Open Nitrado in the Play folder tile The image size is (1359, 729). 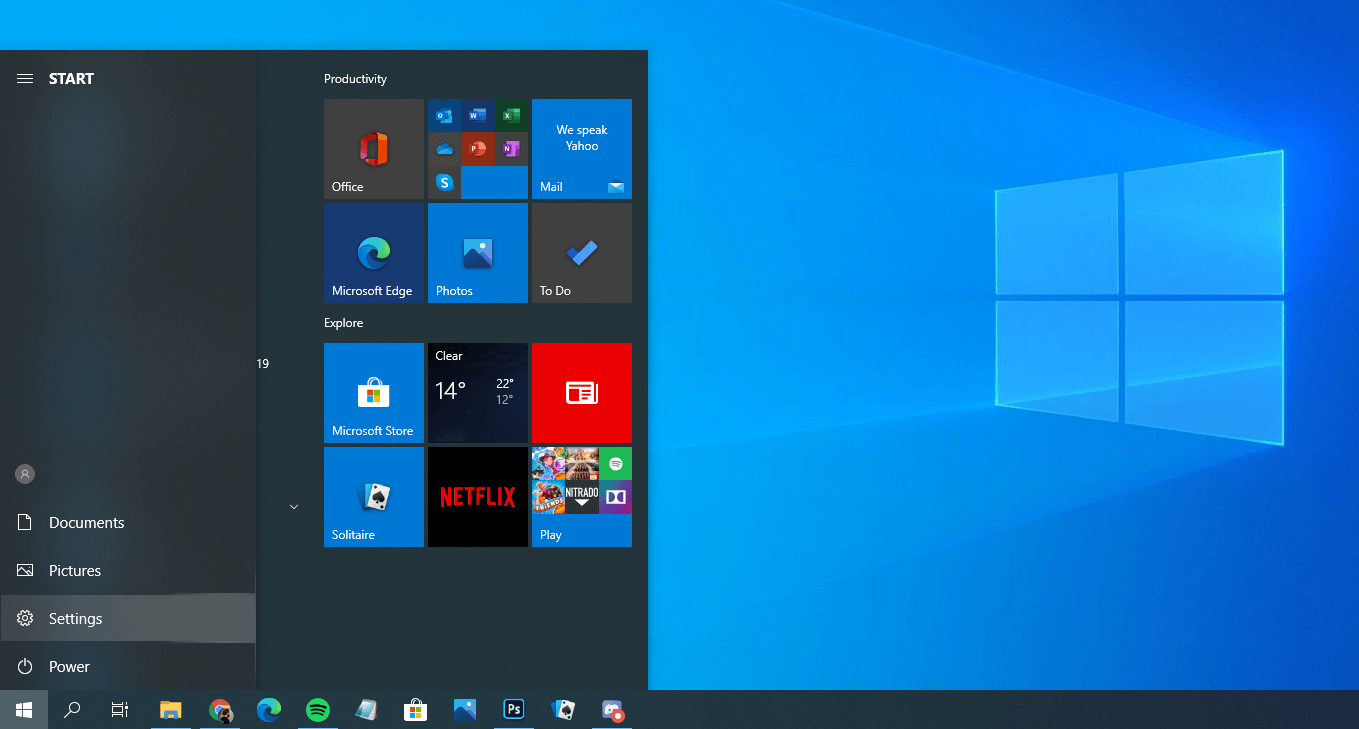tap(582, 497)
